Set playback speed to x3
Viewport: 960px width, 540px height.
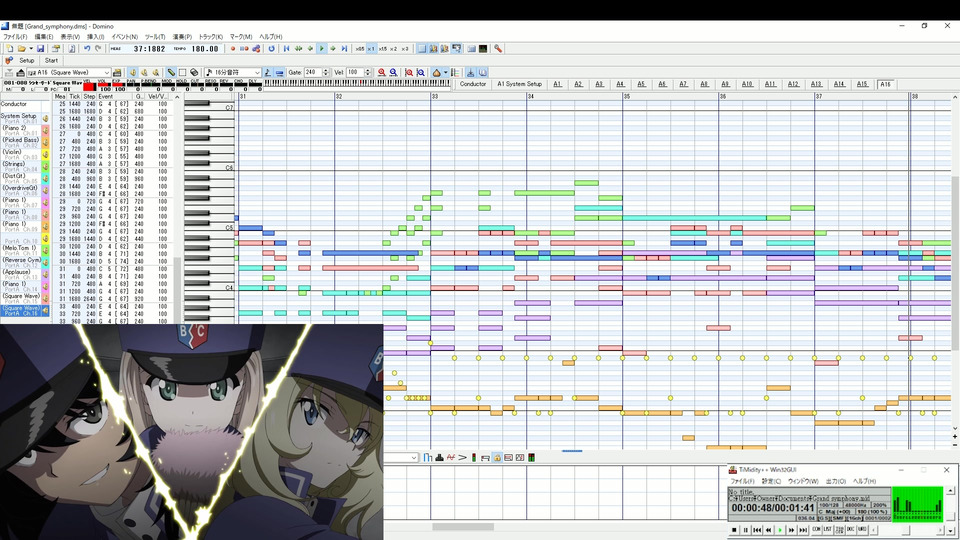click(x=405, y=48)
